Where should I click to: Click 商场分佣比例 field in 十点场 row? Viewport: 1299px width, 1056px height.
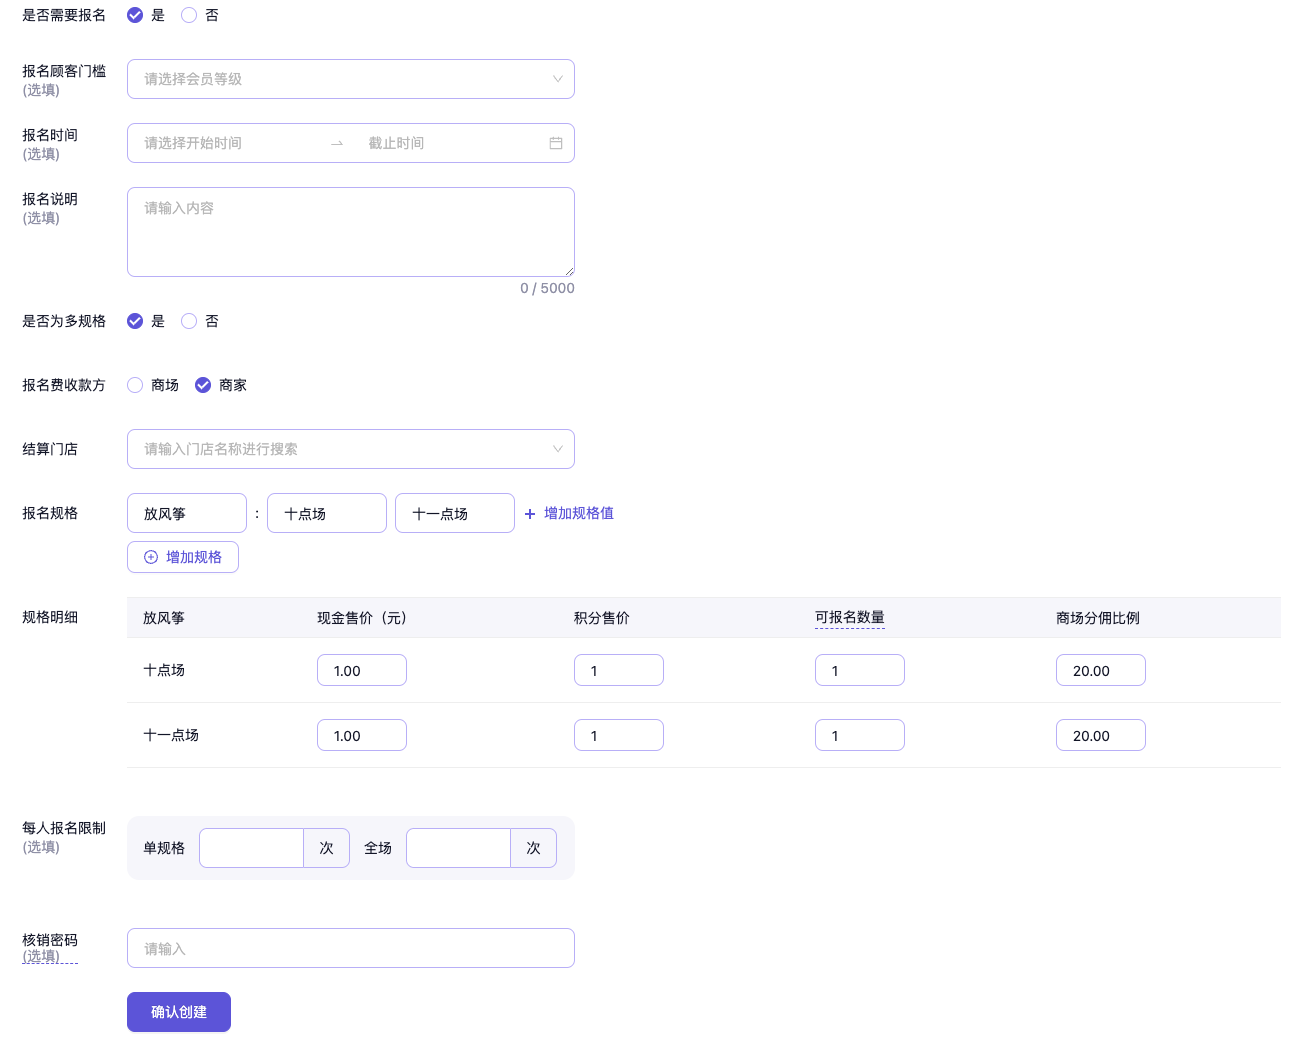pos(1100,670)
